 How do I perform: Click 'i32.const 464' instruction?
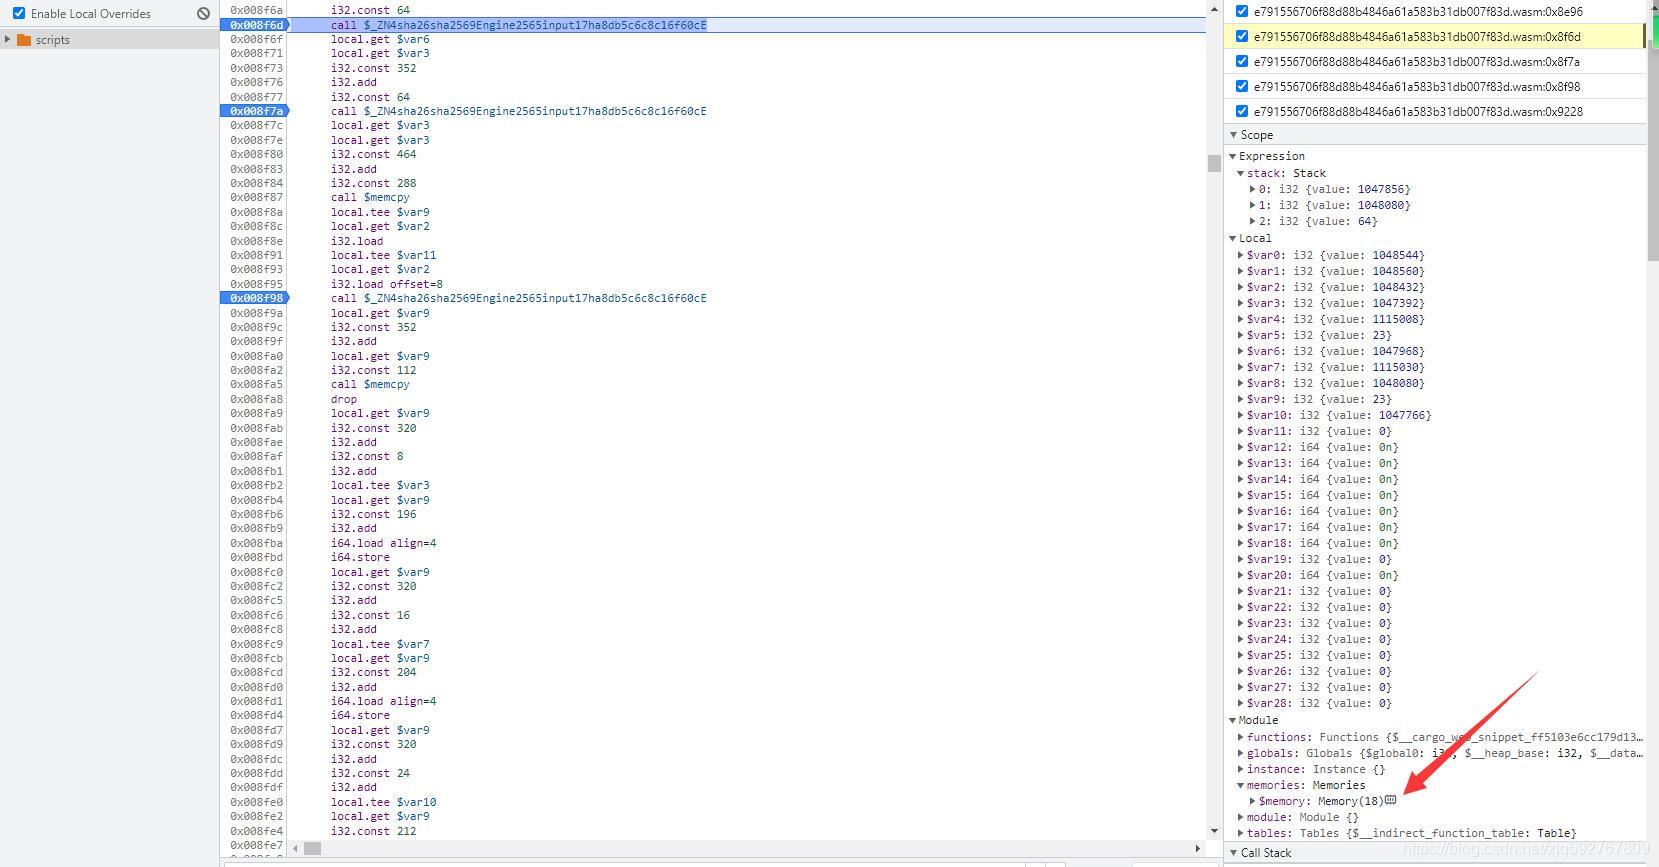point(373,154)
